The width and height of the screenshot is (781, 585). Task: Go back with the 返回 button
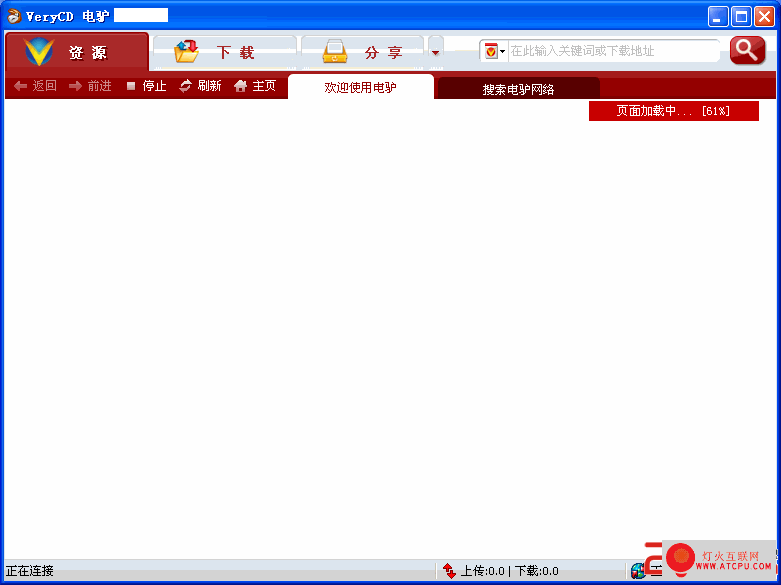point(35,86)
